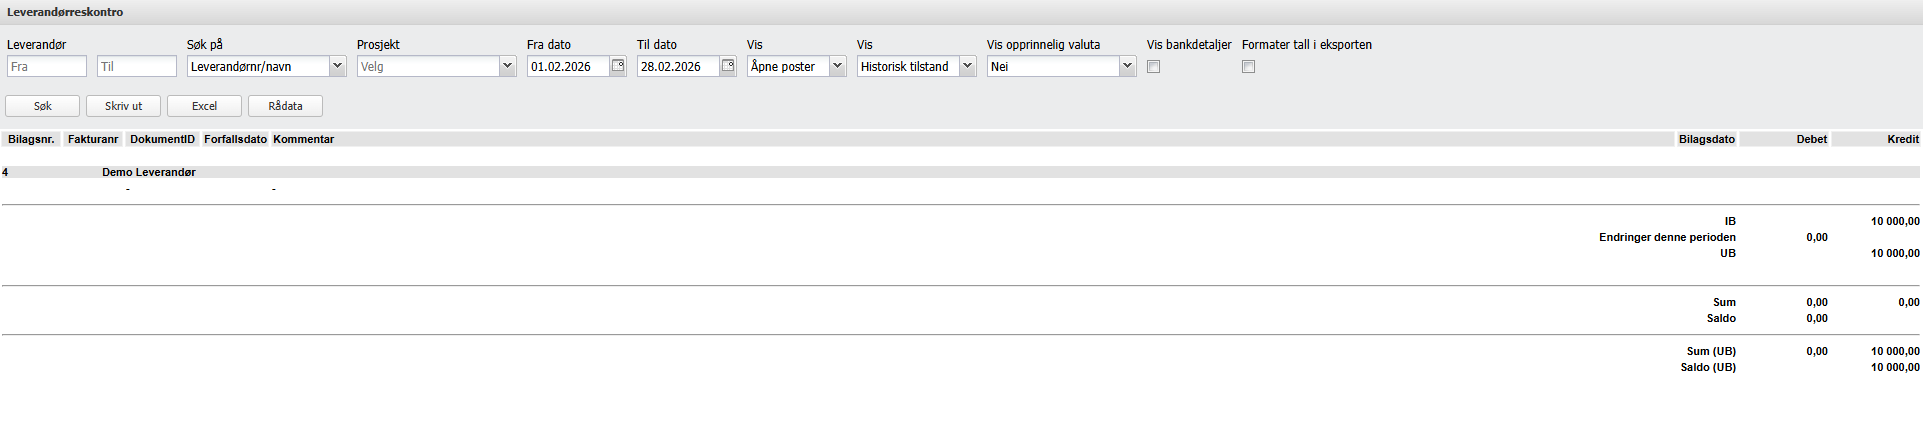Open the Vis opprinnelig valuta dropdown
Viewport: 1923px width, 430px height.
click(1127, 66)
